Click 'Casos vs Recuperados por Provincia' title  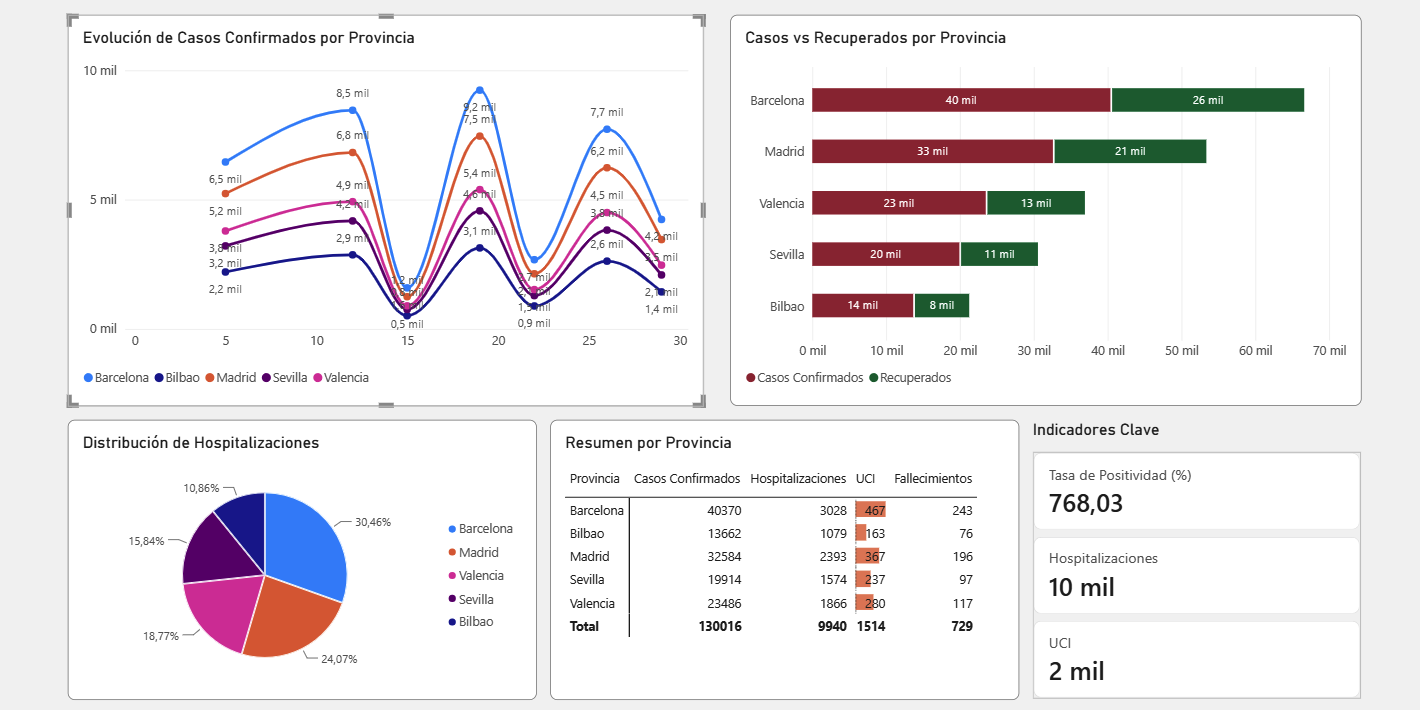(x=875, y=38)
